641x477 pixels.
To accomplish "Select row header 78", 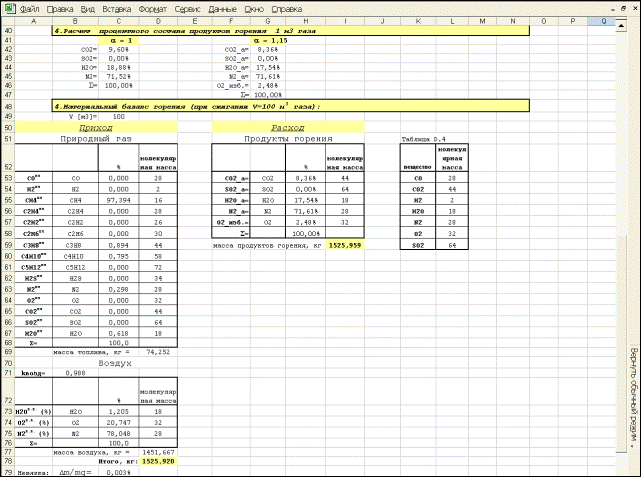I will [x=8, y=461].
